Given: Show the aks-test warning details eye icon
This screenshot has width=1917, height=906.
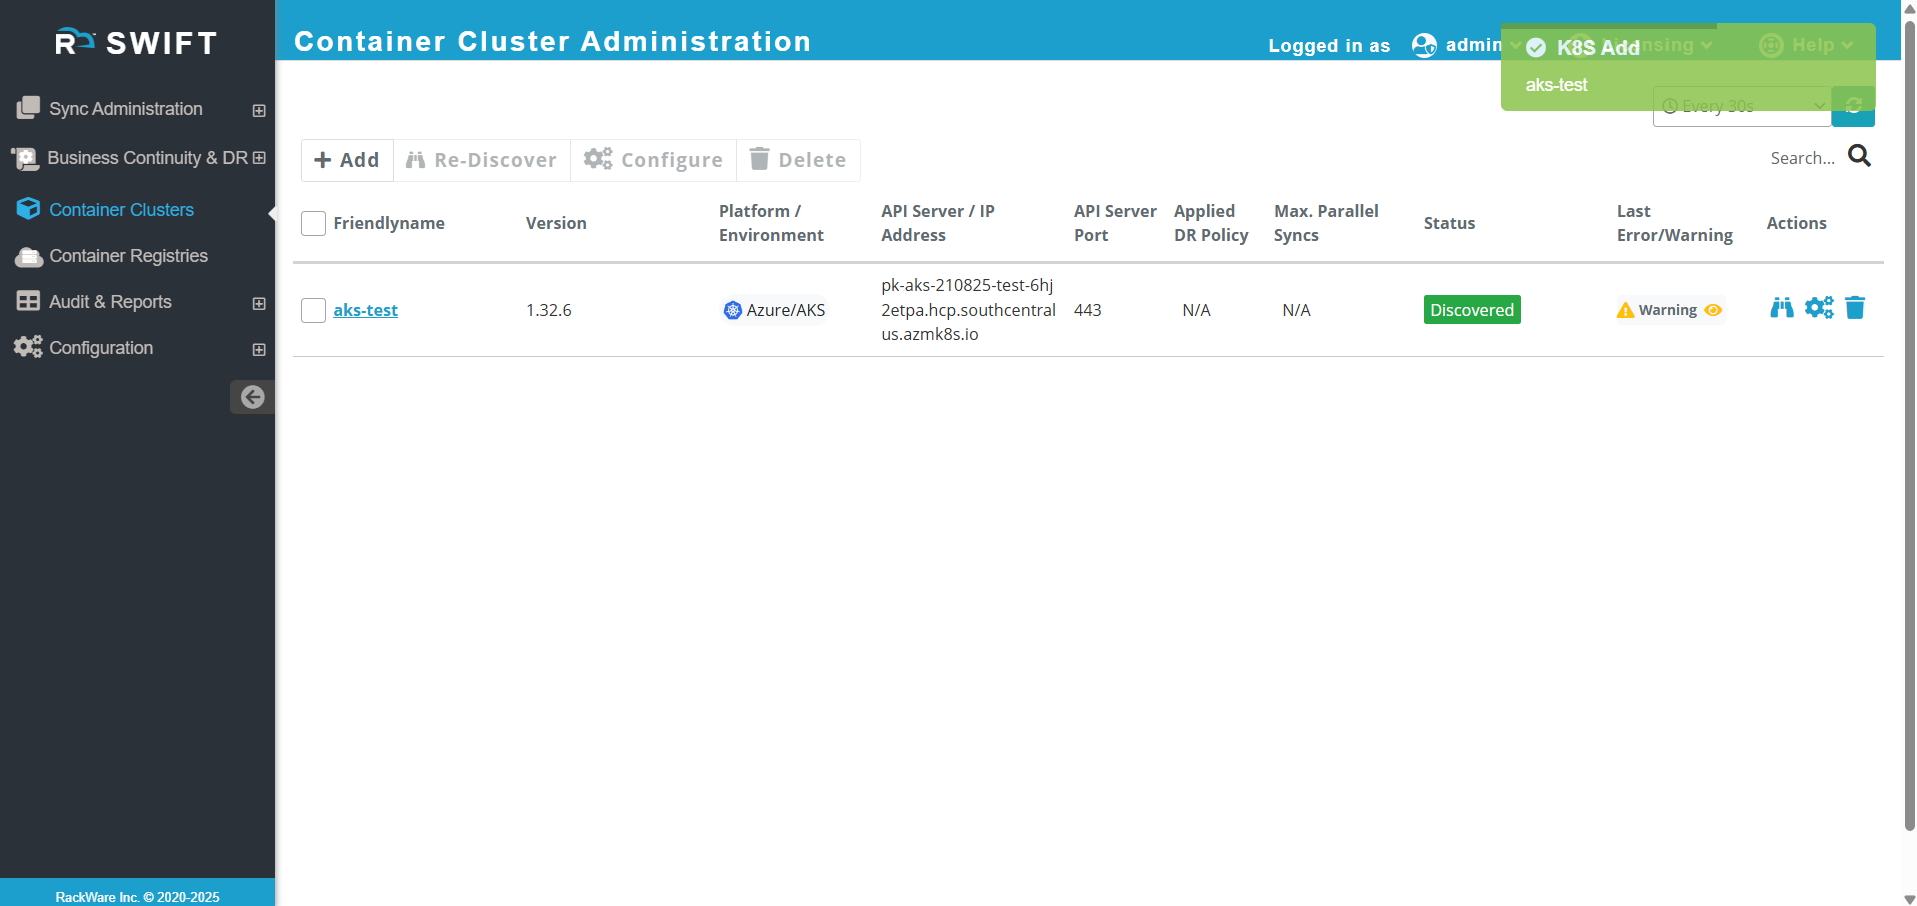Looking at the screenshot, I should click(x=1713, y=310).
